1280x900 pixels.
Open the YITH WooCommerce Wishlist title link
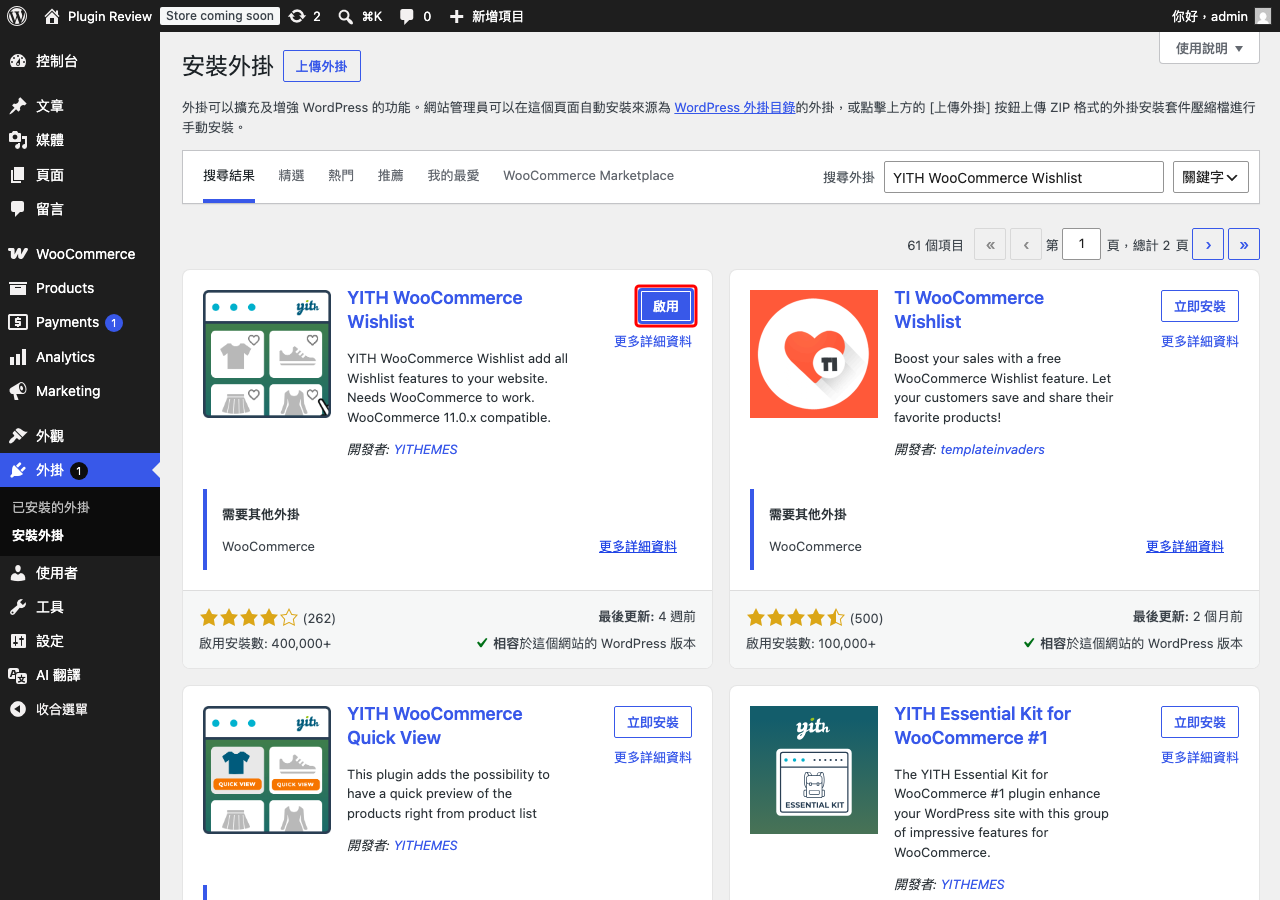coord(435,310)
